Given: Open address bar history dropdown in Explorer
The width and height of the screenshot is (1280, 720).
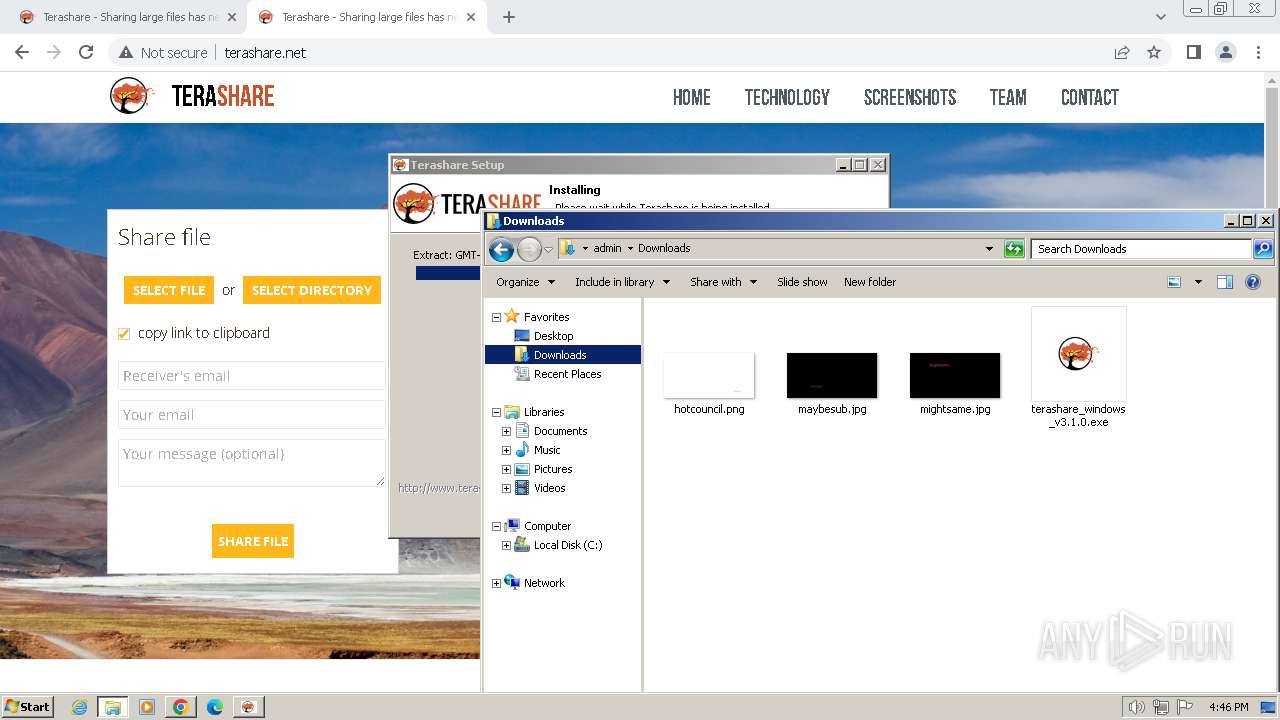Looking at the screenshot, I should [989, 249].
